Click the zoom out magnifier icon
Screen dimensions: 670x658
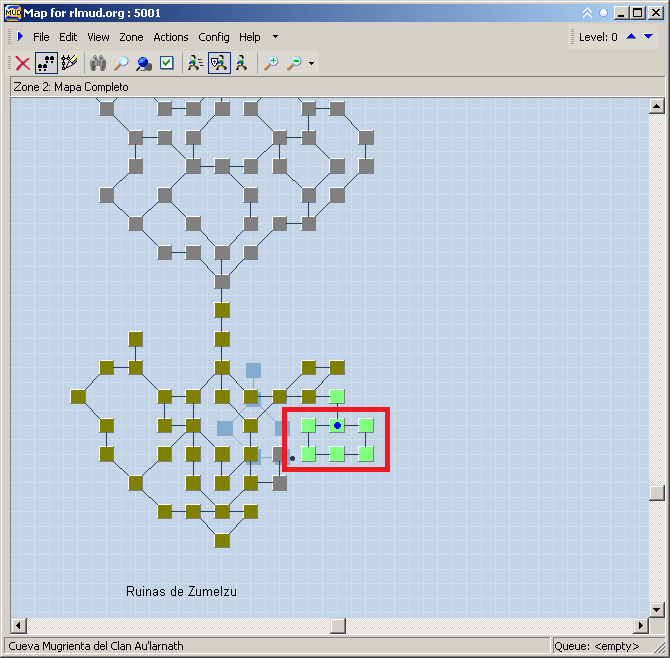tap(294, 63)
